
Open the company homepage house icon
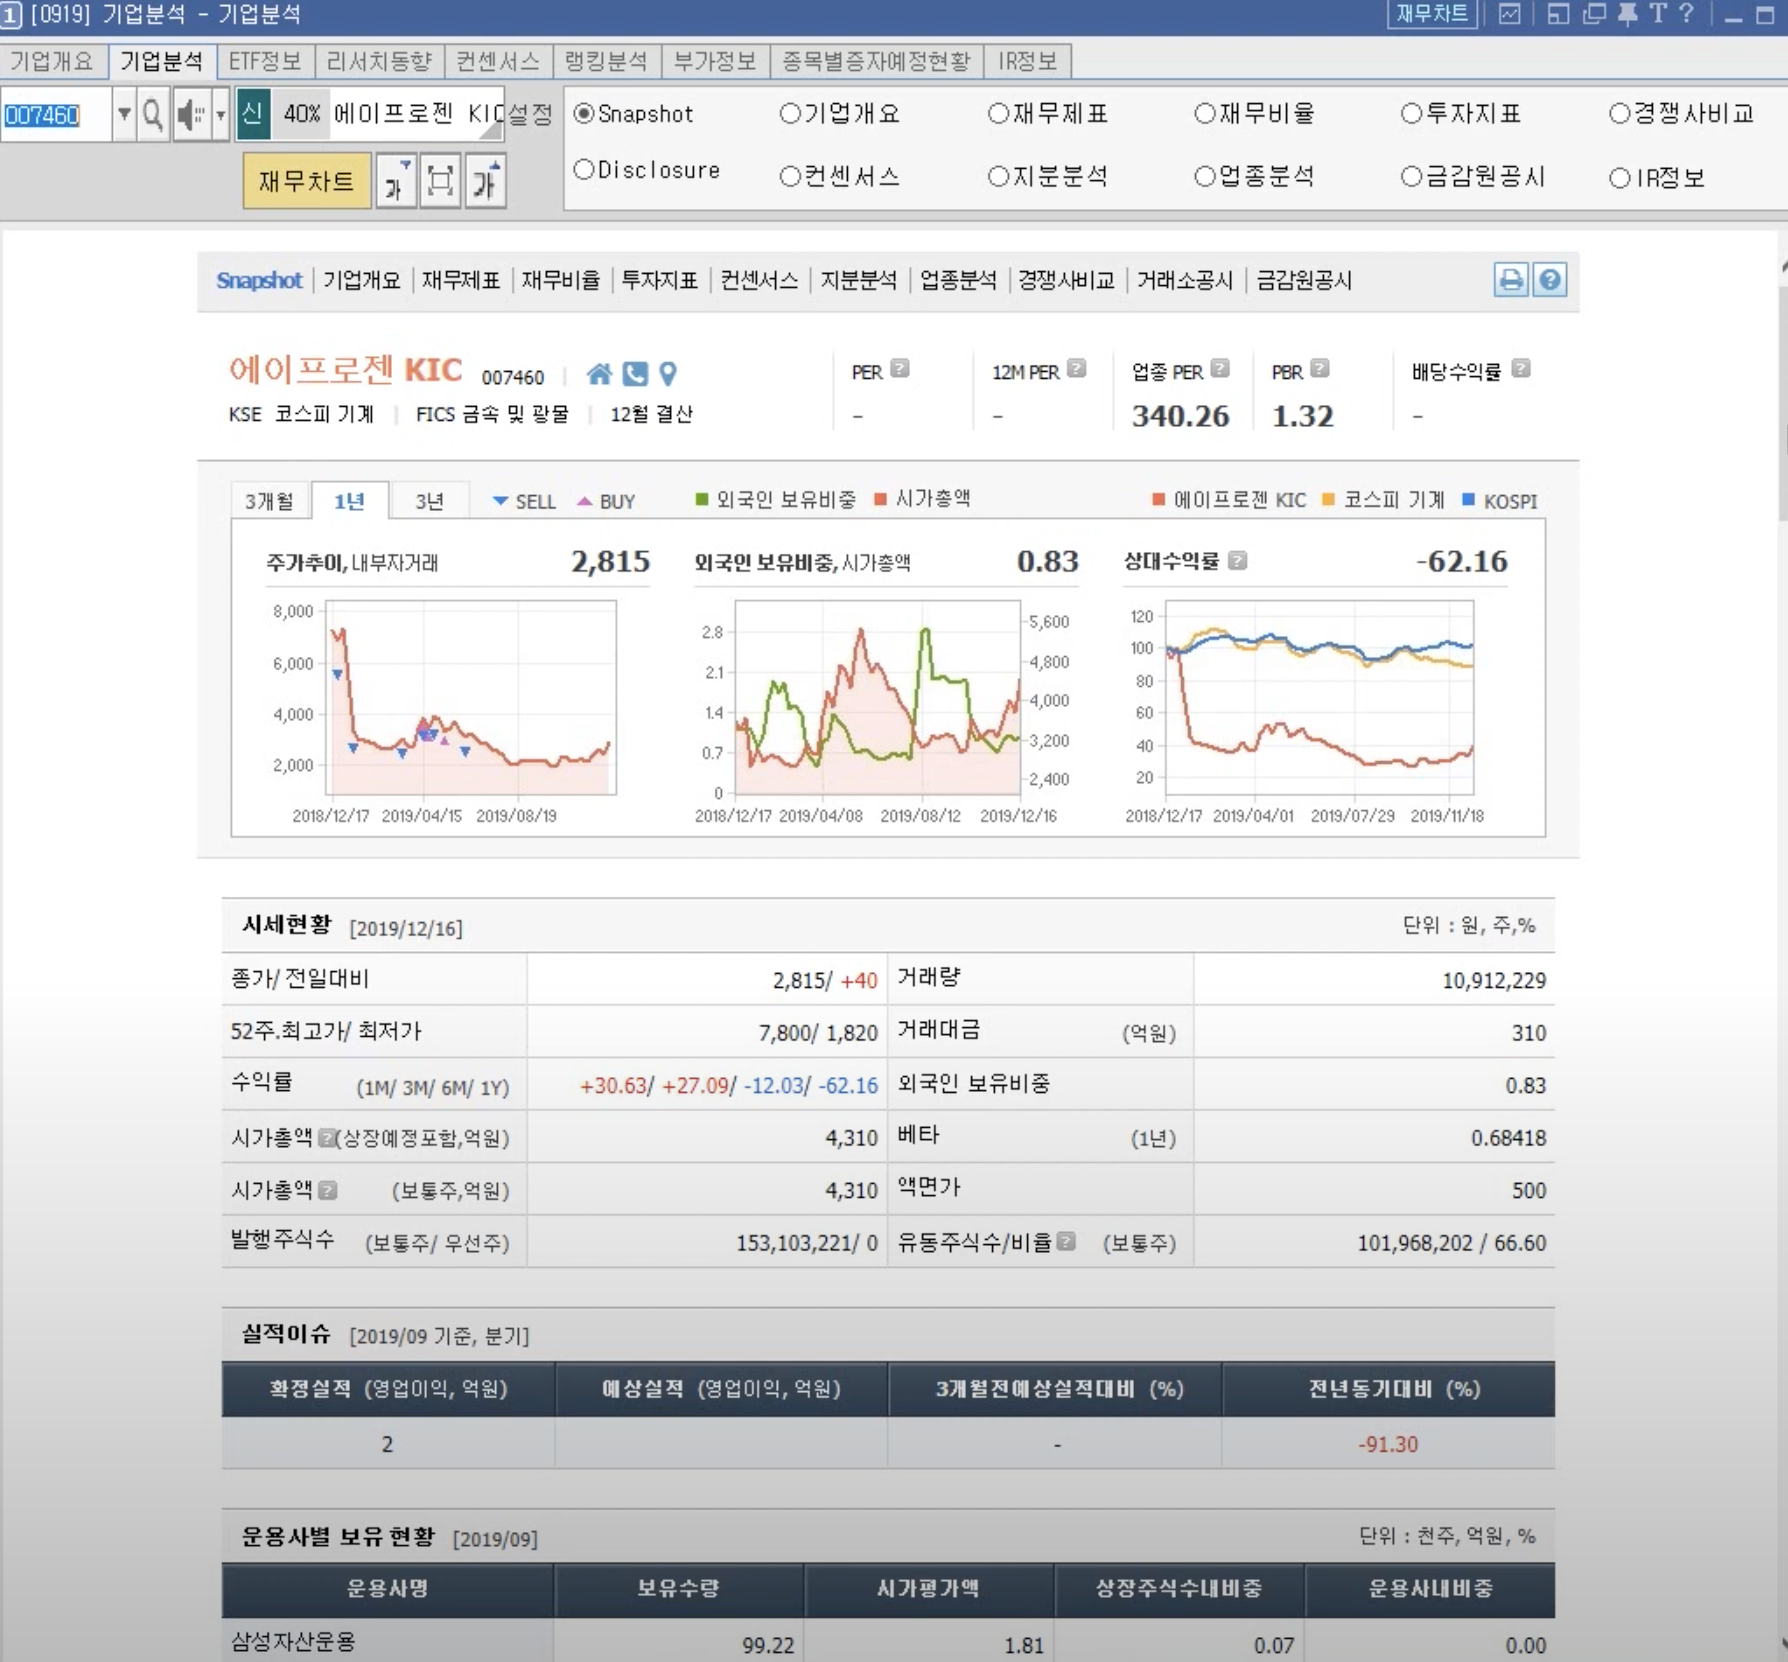click(x=599, y=374)
